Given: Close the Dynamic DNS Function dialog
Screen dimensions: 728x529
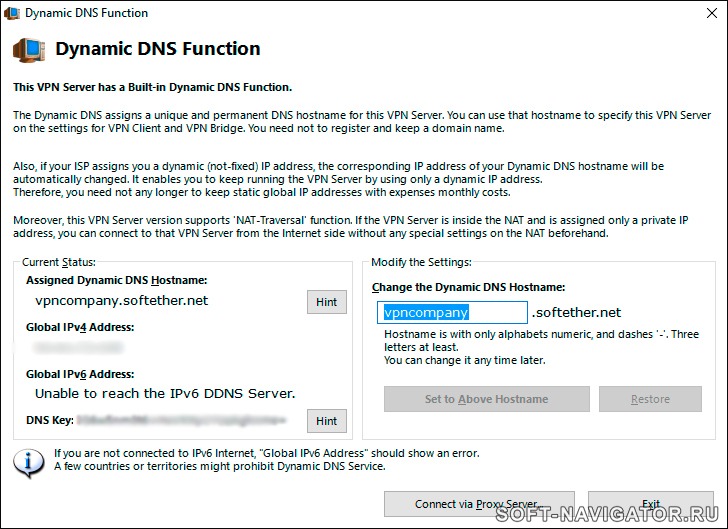Looking at the screenshot, I should tap(711, 13).
